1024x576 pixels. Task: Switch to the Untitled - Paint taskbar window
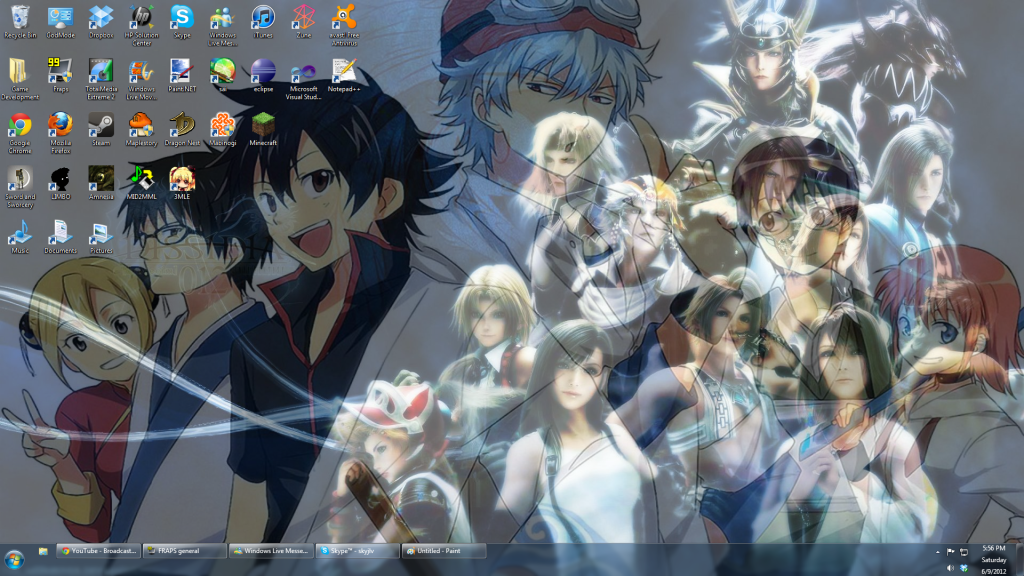tap(443, 551)
